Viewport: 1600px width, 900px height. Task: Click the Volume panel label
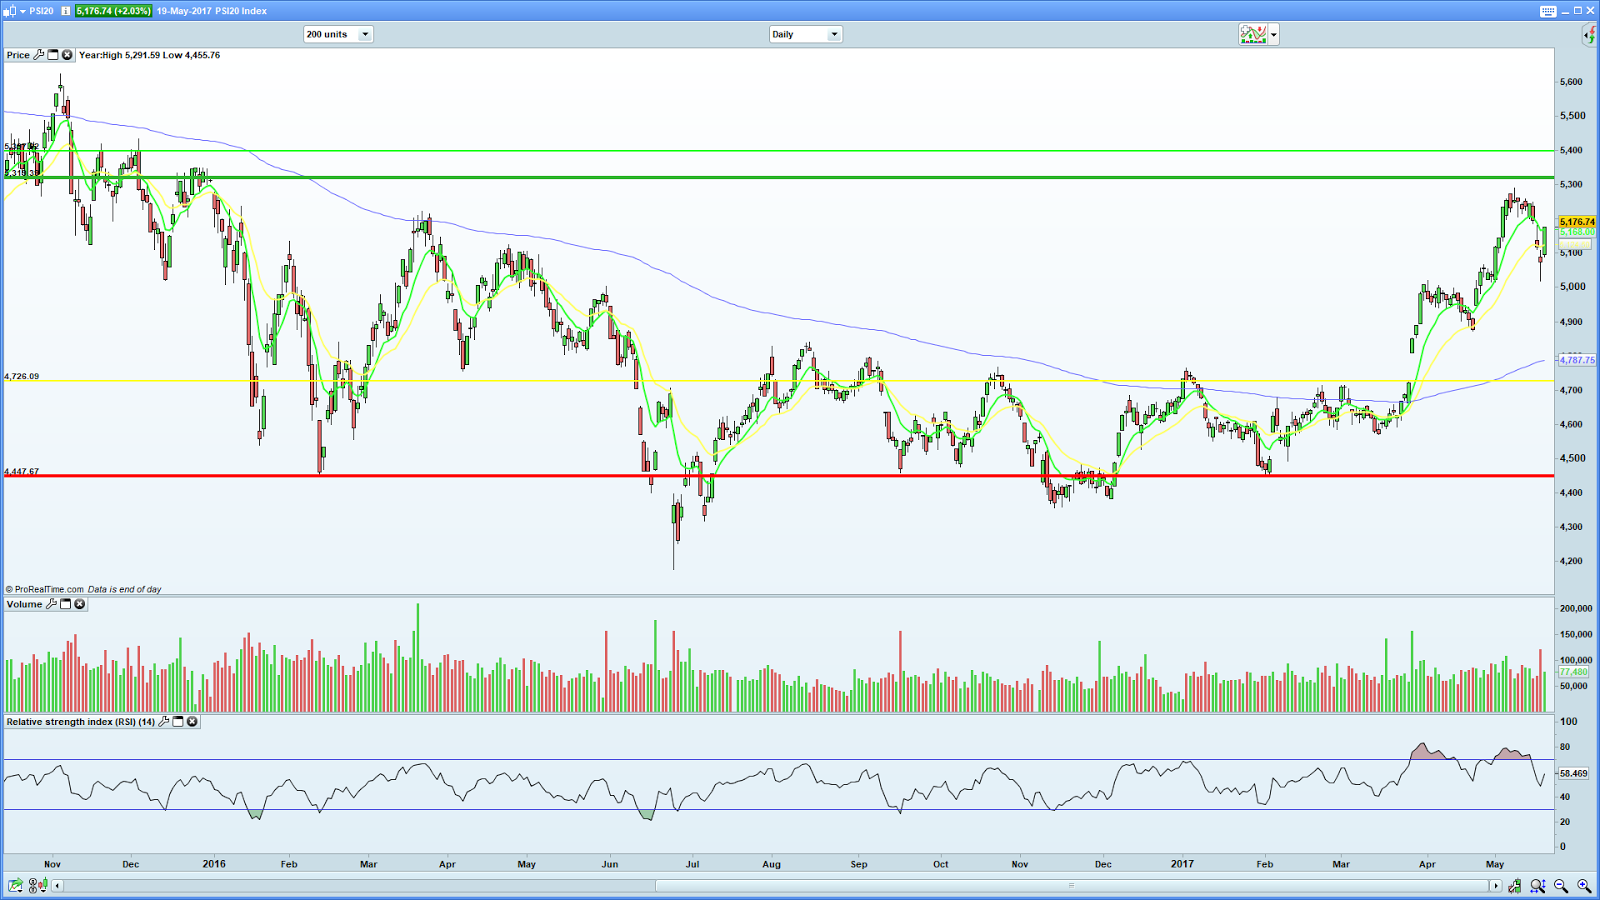(24, 604)
